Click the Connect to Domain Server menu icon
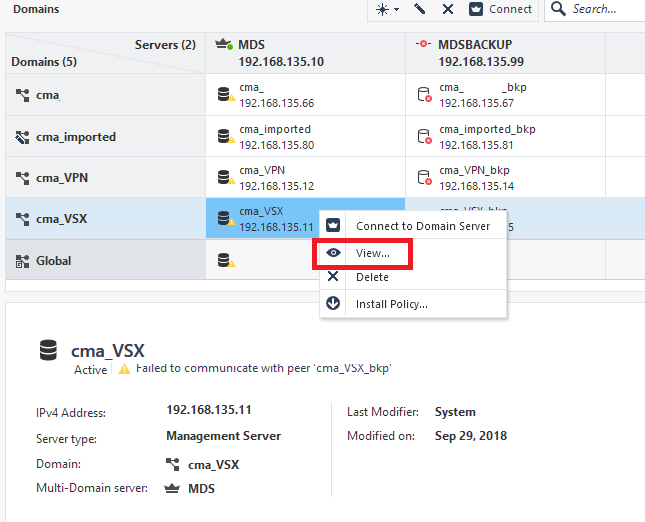645x522 pixels. [x=333, y=225]
